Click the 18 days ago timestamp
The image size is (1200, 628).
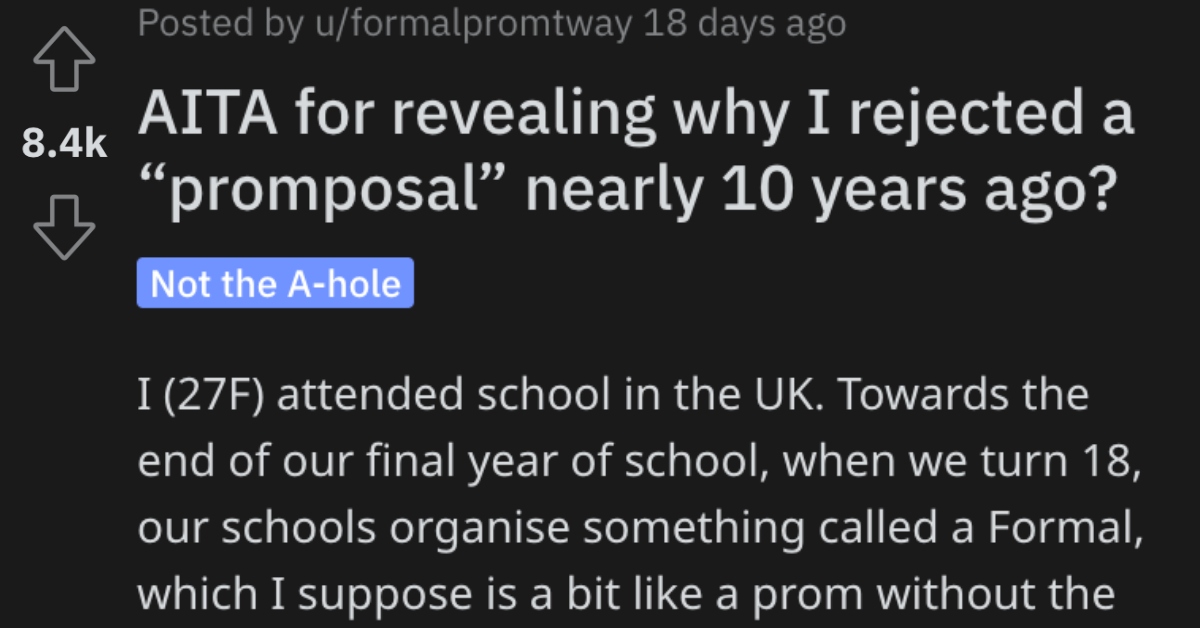click(744, 22)
